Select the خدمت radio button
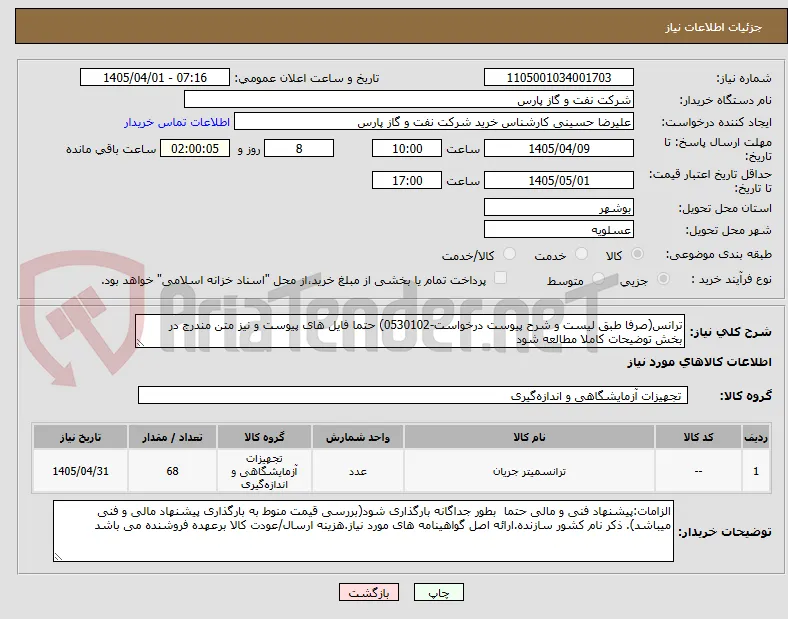This screenshot has width=788, height=619. [x=581, y=254]
